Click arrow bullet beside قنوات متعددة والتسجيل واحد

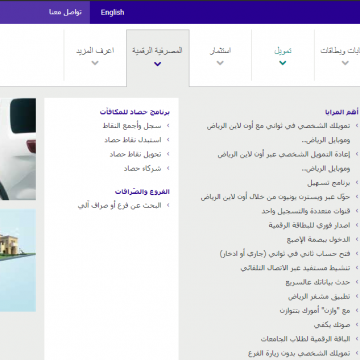tap(357, 211)
